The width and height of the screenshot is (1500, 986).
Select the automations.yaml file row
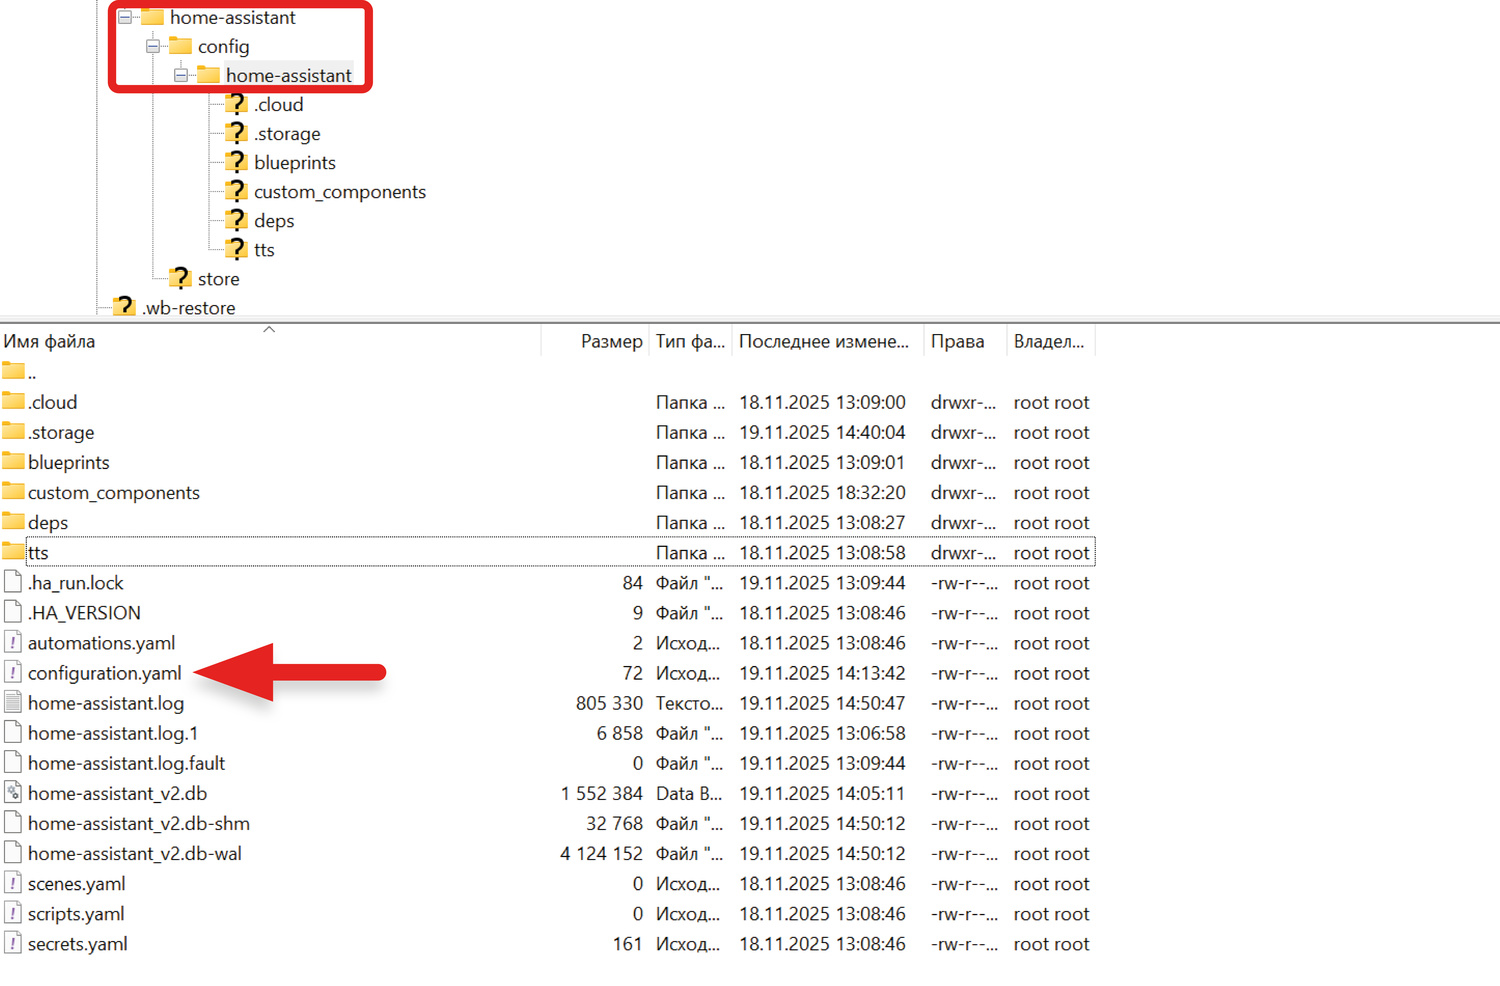pyautogui.click(x=101, y=643)
